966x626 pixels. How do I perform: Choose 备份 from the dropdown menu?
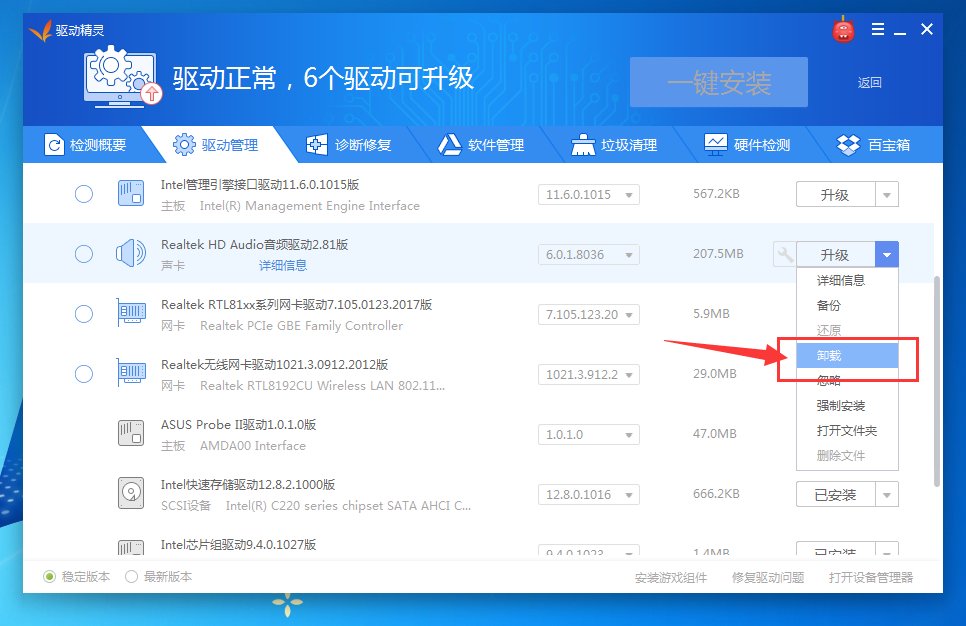click(847, 306)
